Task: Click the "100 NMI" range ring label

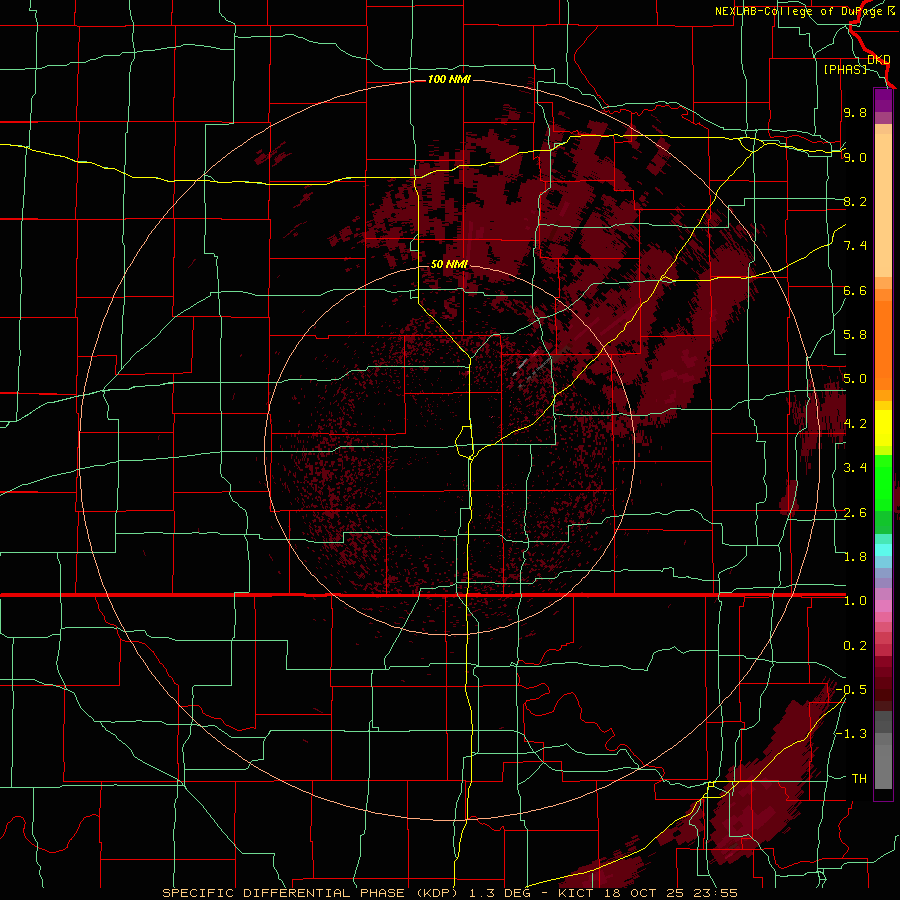Action: (449, 79)
